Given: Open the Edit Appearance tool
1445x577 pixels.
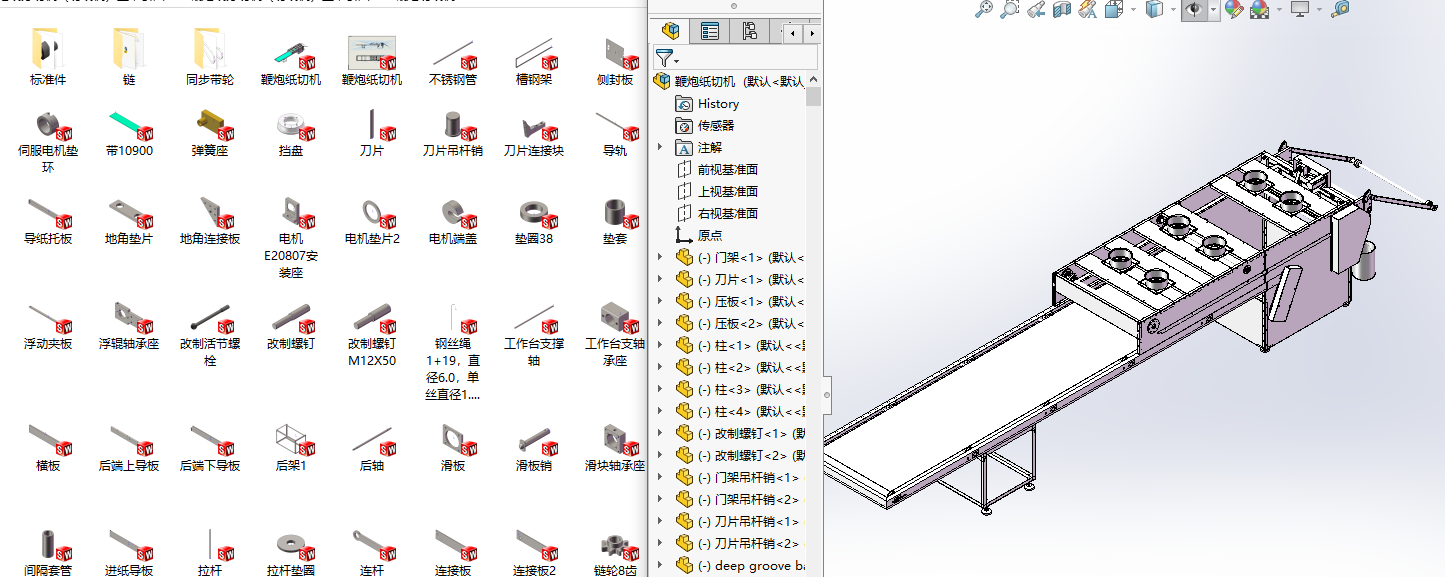Looking at the screenshot, I should pyautogui.click(x=1232, y=10).
